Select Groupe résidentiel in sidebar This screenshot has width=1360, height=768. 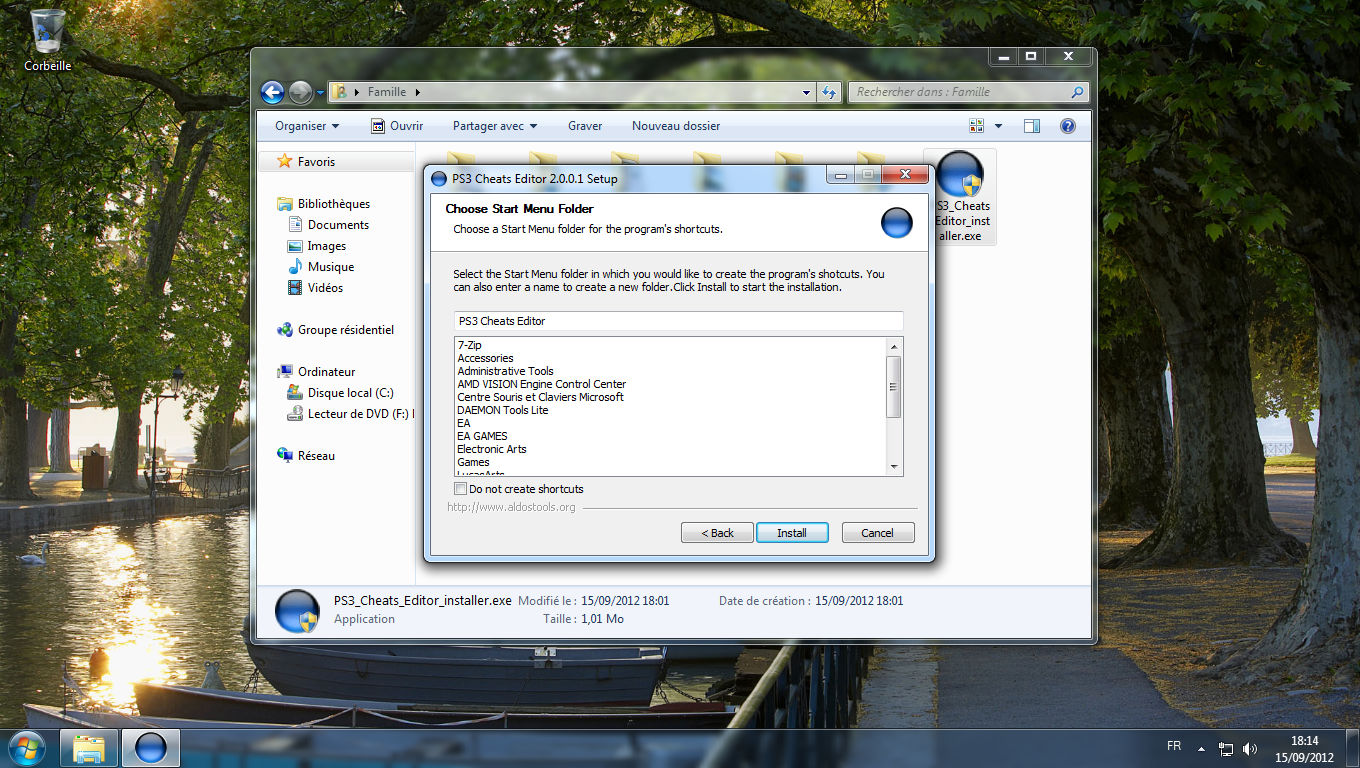click(346, 330)
